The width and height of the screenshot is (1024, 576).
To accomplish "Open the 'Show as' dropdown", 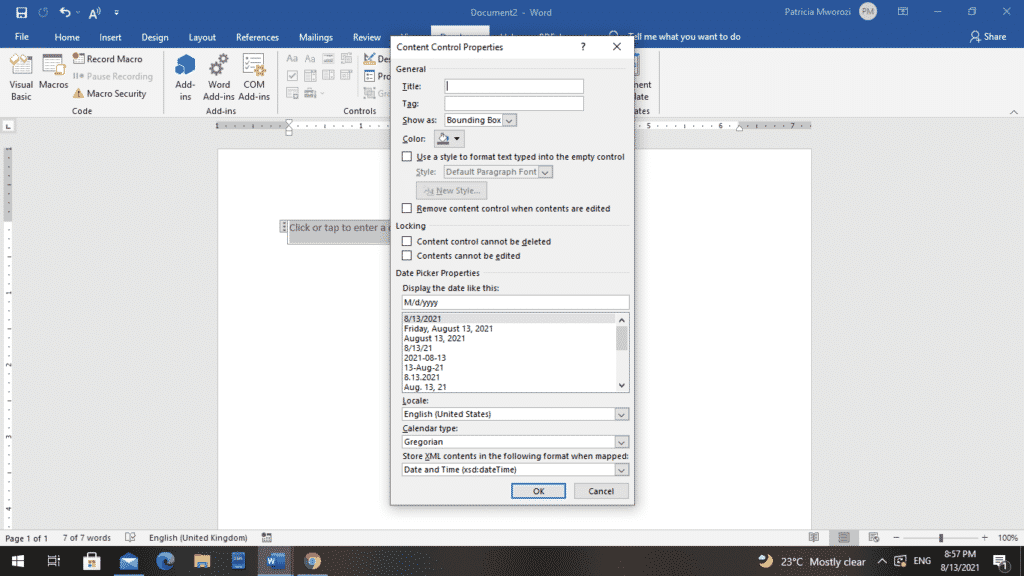I will [x=509, y=119].
